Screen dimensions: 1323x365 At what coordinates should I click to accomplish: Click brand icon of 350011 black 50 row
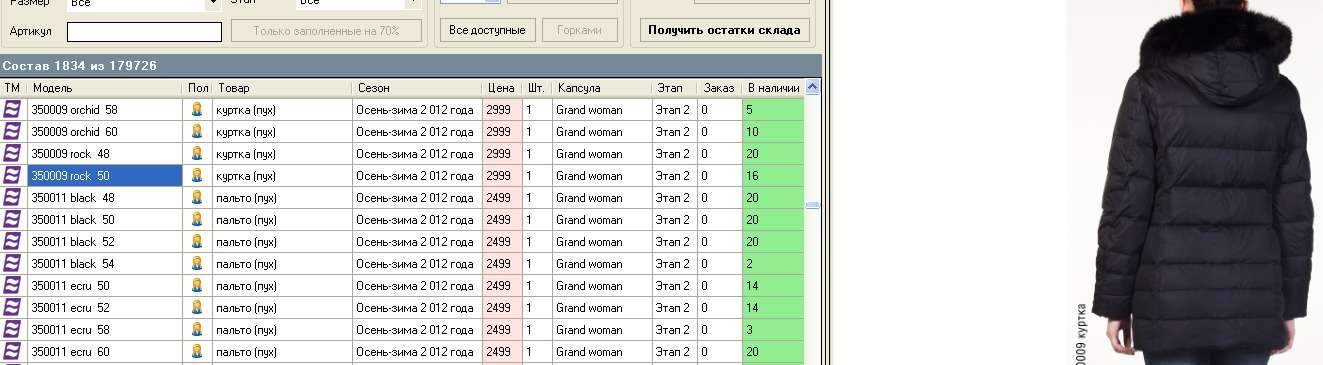[x=12, y=219]
